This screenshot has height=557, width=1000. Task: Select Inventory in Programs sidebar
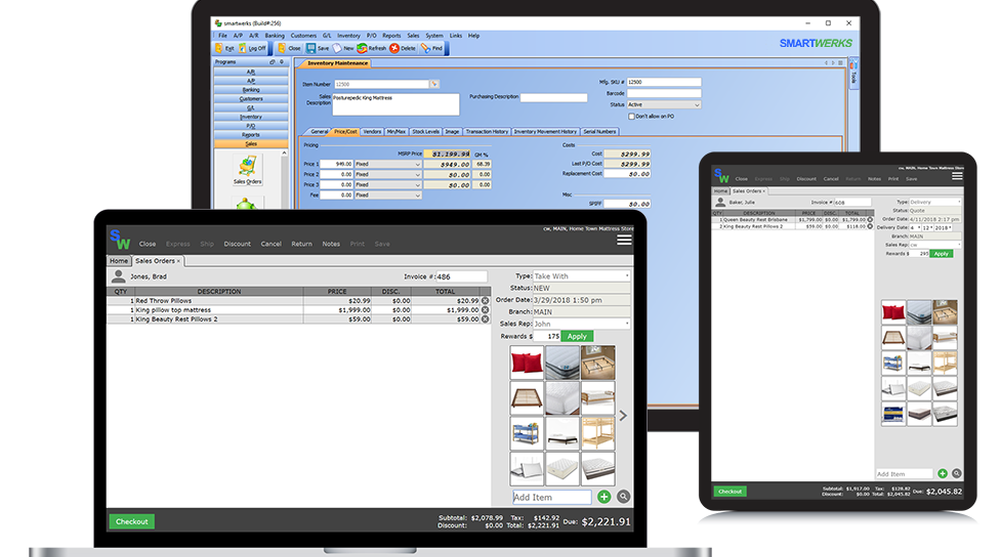coord(251,117)
